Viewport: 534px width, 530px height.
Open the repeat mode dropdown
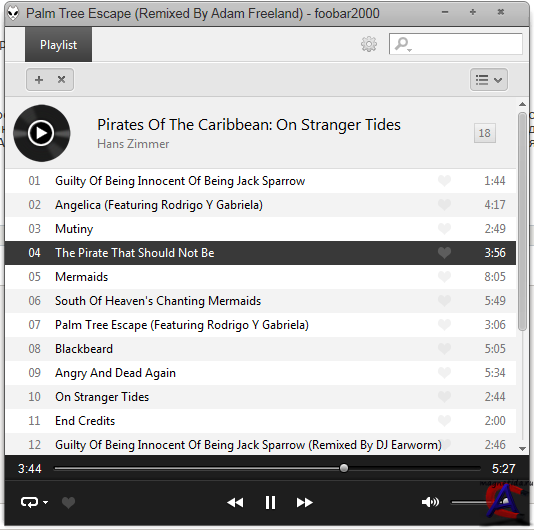point(34,502)
